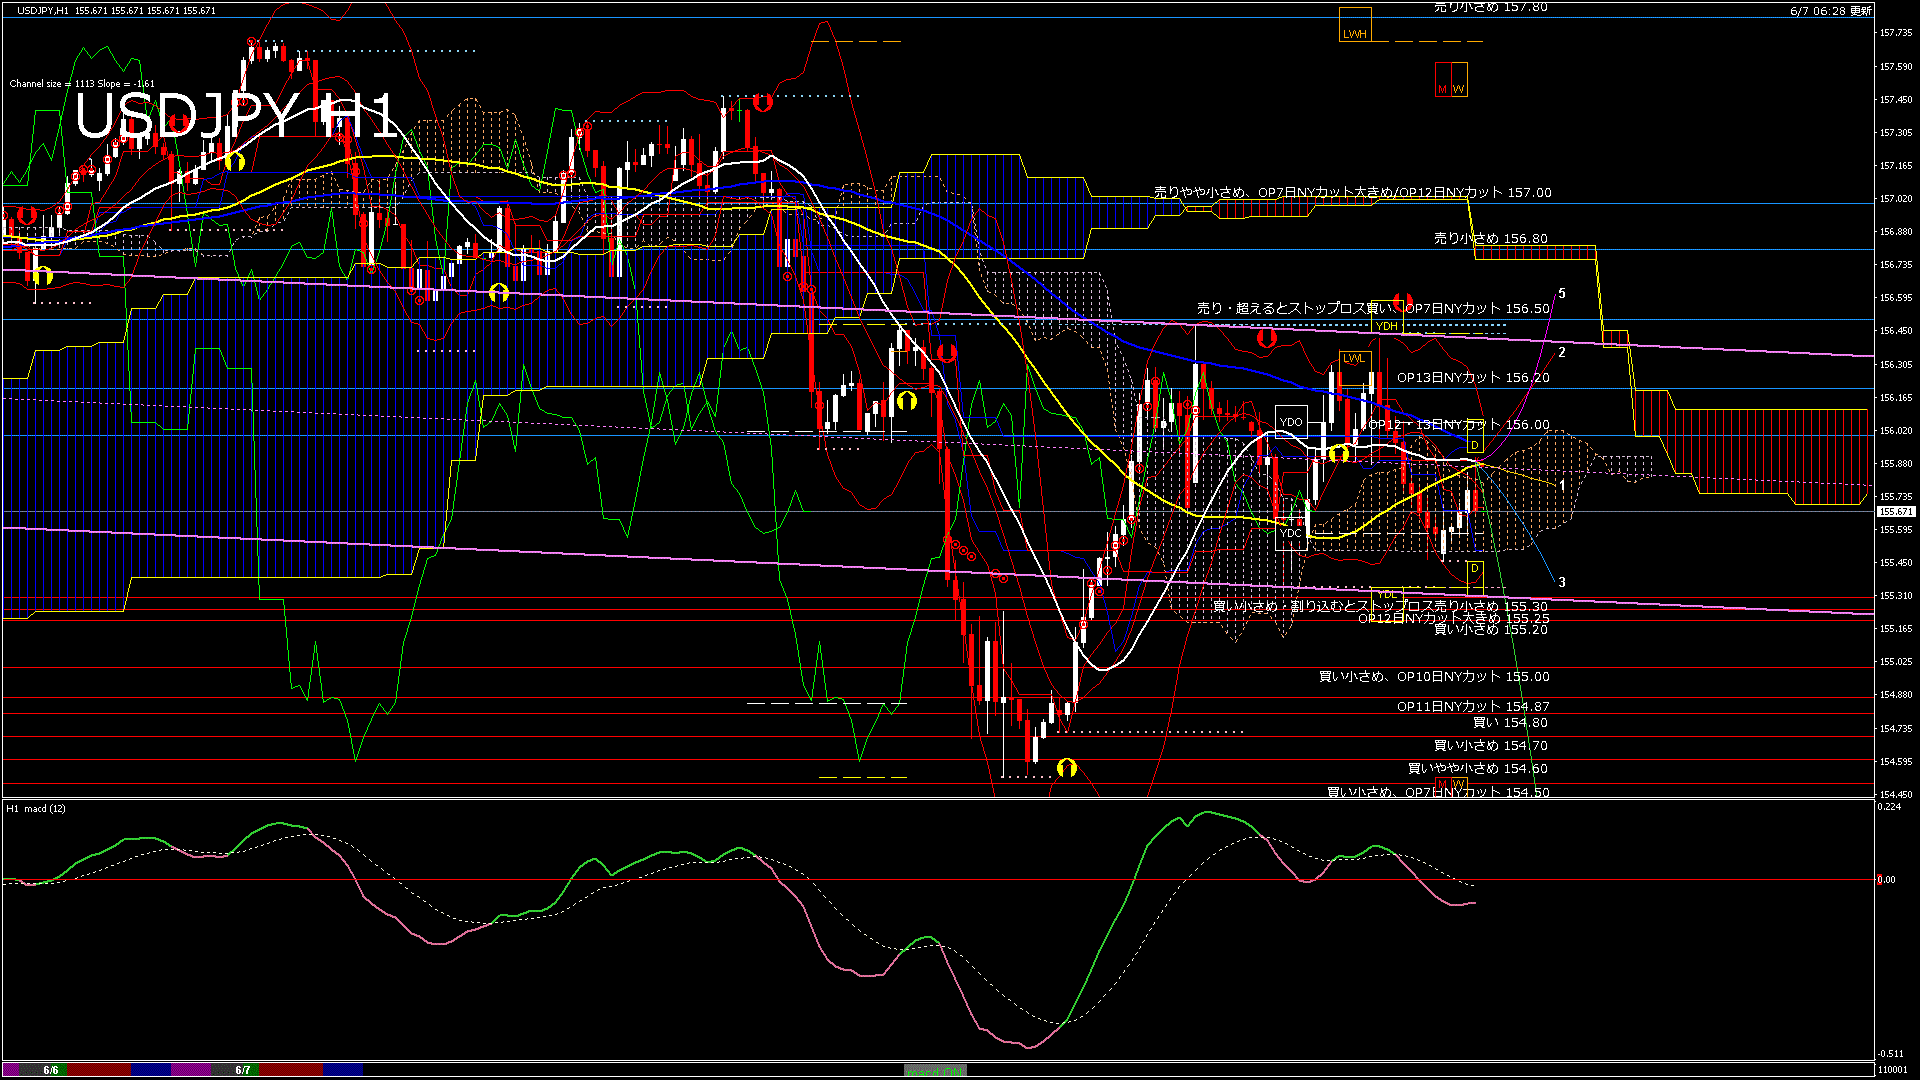Click forecast path number 3
This screenshot has width=1920, height=1080.
point(1562,582)
